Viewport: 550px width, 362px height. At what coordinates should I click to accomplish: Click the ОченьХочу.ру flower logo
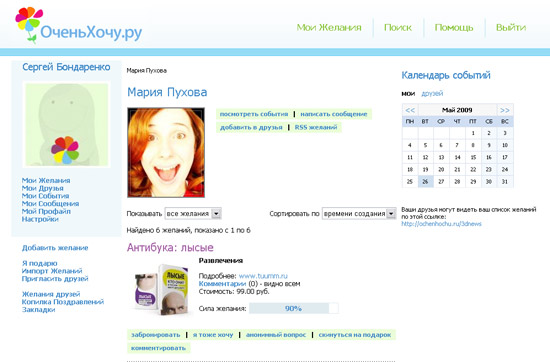coord(79,25)
